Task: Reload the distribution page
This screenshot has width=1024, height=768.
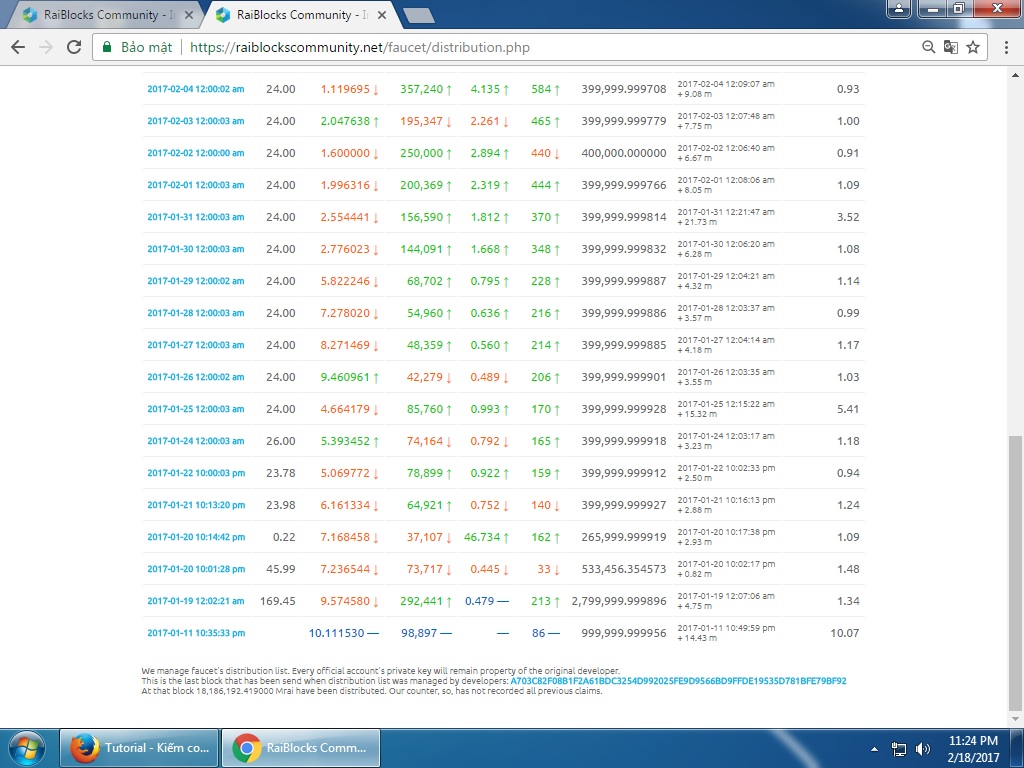Action: tap(73, 47)
